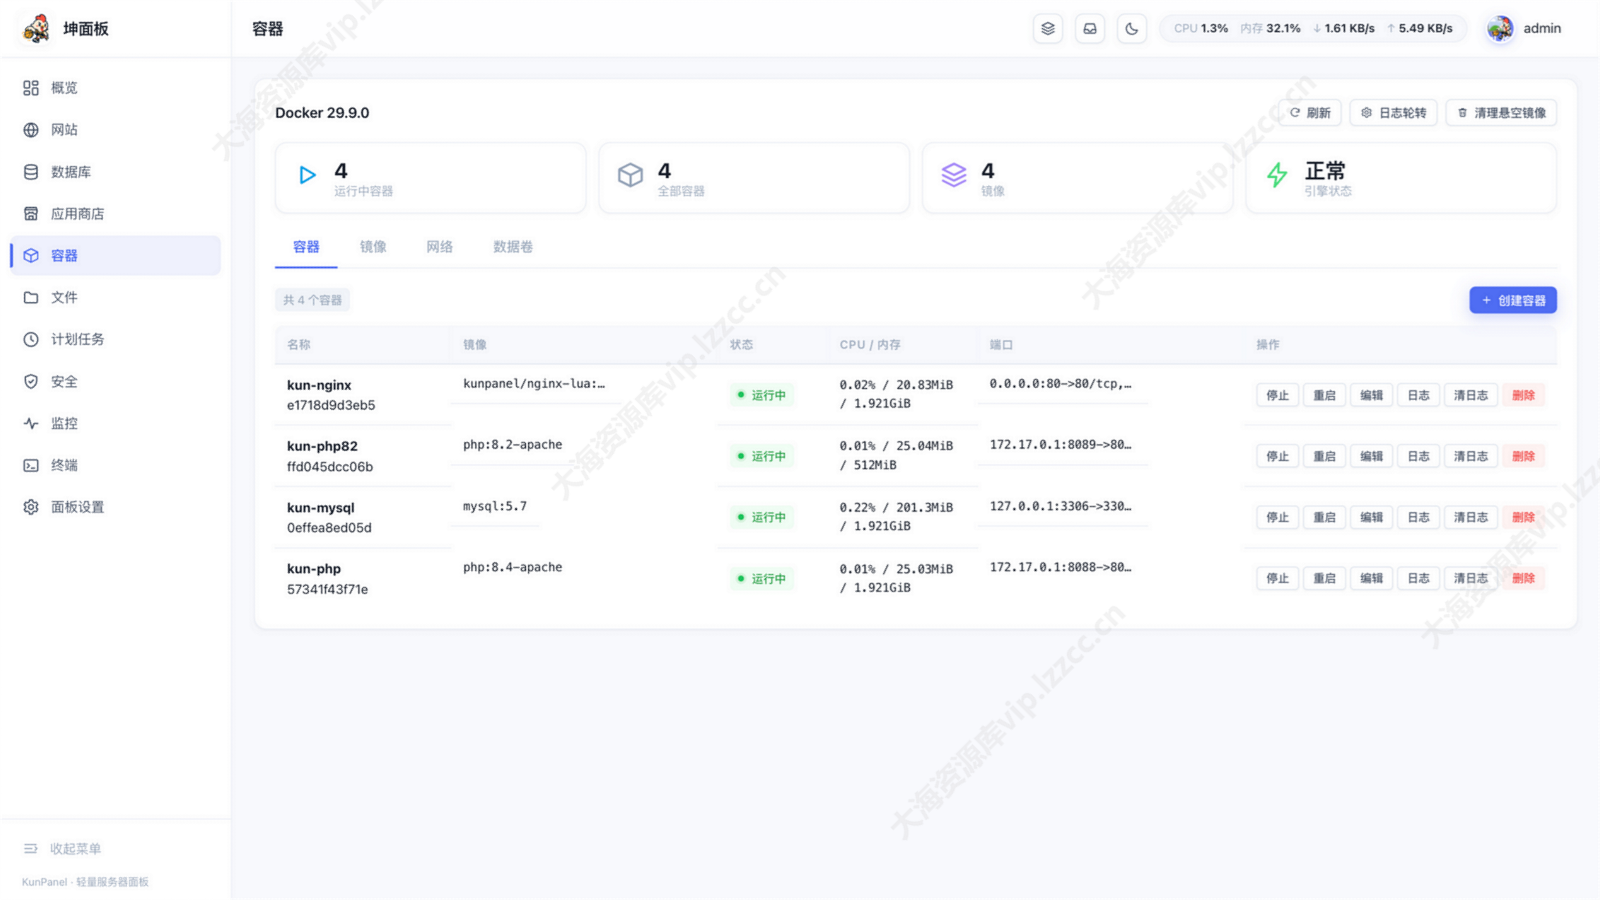1600x900 pixels.
Task: Click 清理悬空镜像 button
Action: click(x=1501, y=113)
